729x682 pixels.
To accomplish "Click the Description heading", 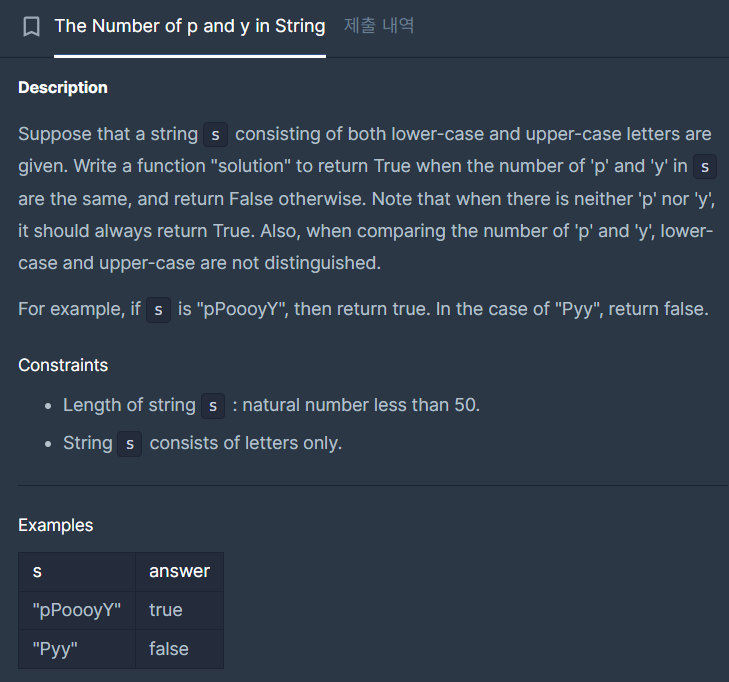I will click(63, 88).
